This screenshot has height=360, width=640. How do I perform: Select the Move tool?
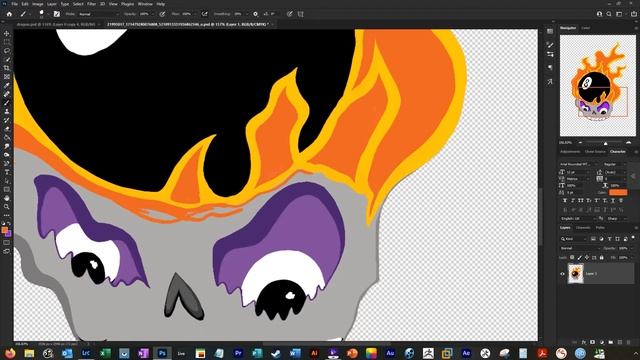pyautogui.click(x=7, y=33)
